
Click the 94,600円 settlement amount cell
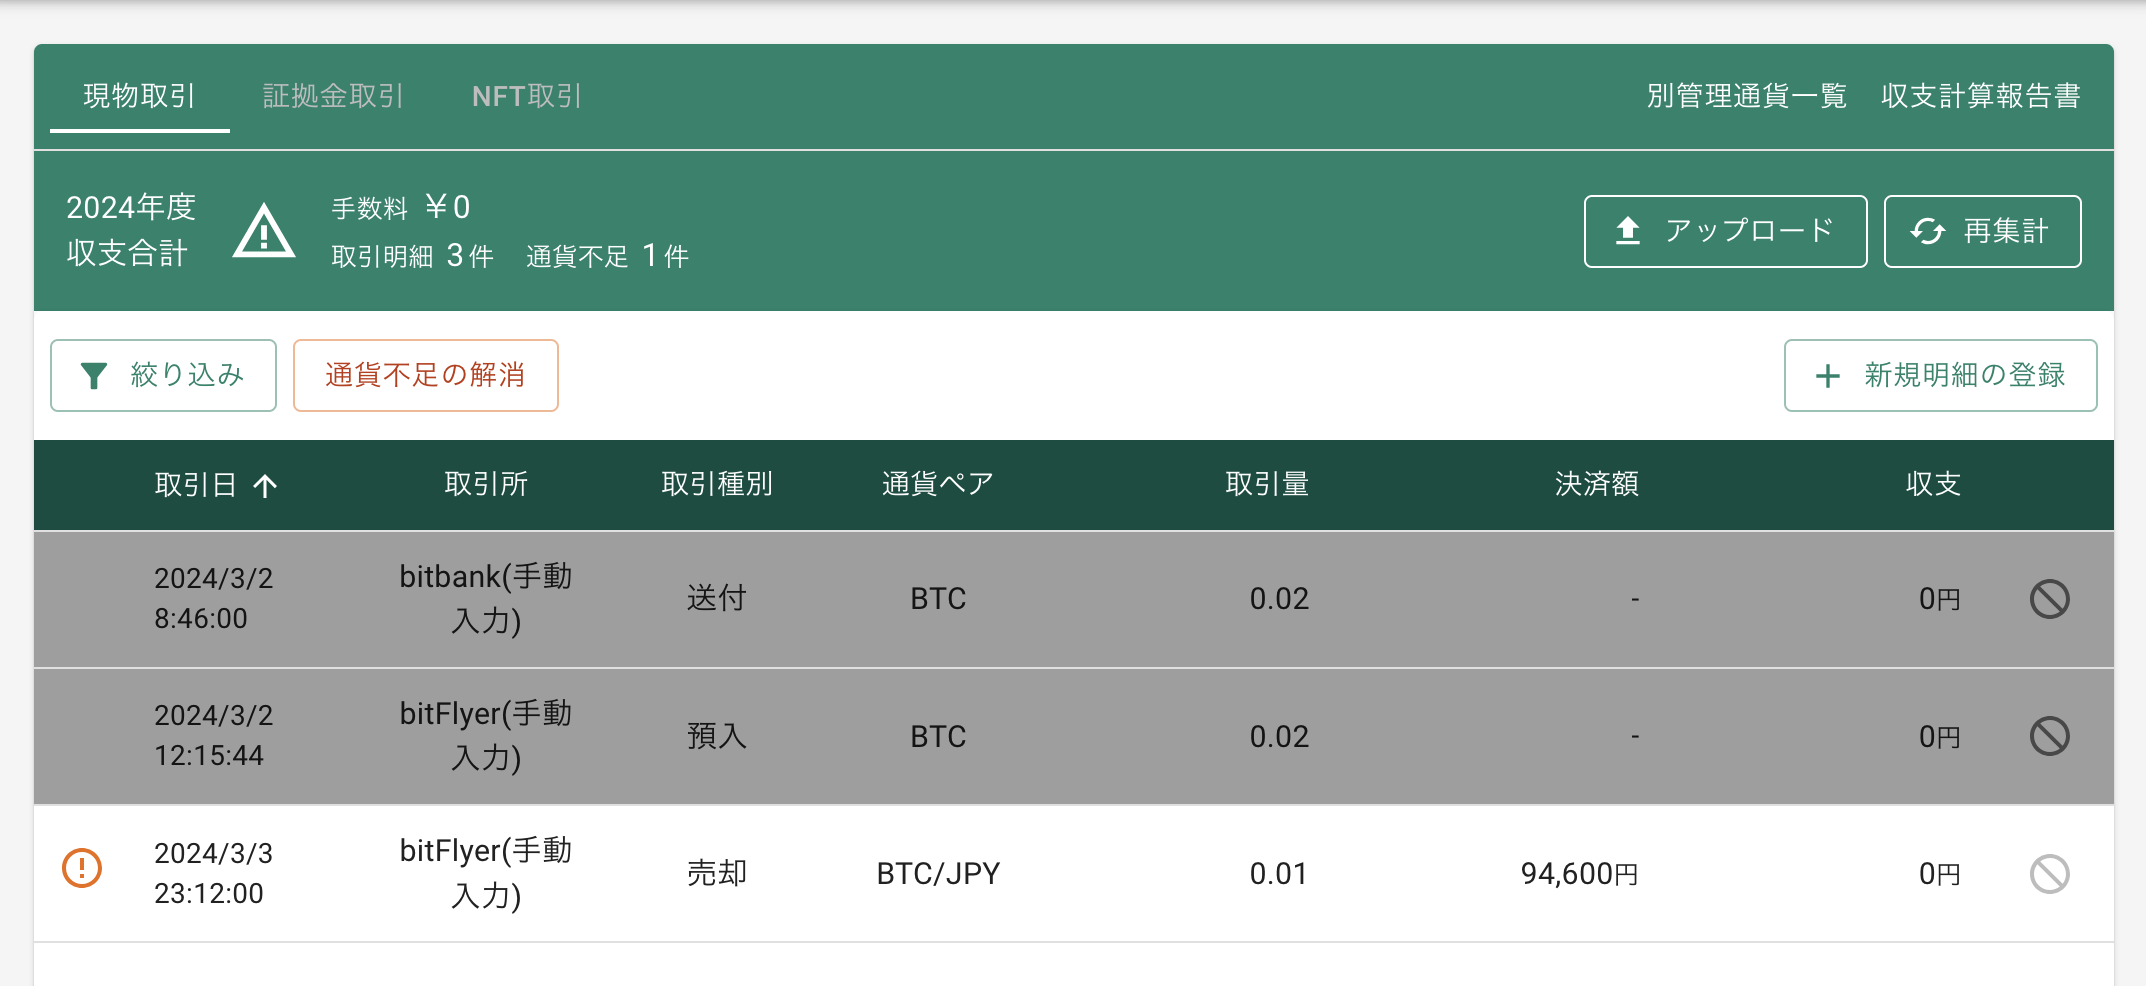point(1579,874)
